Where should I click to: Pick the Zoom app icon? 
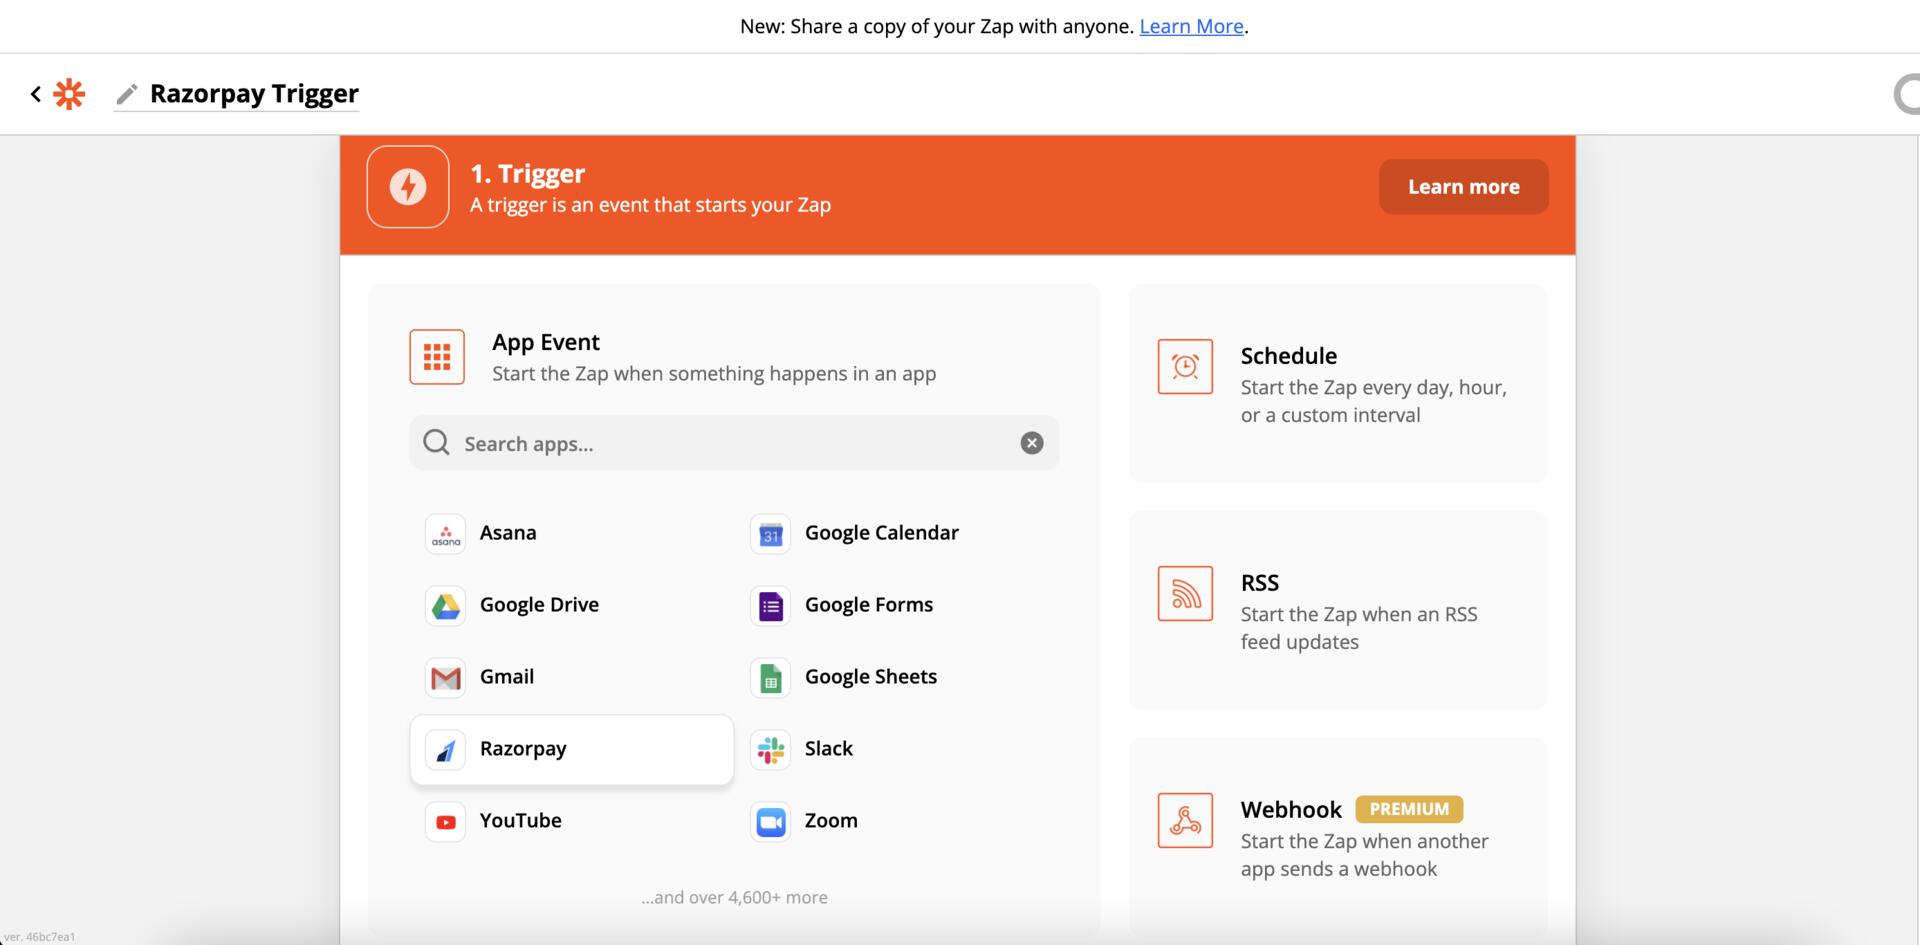click(x=770, y=822)
